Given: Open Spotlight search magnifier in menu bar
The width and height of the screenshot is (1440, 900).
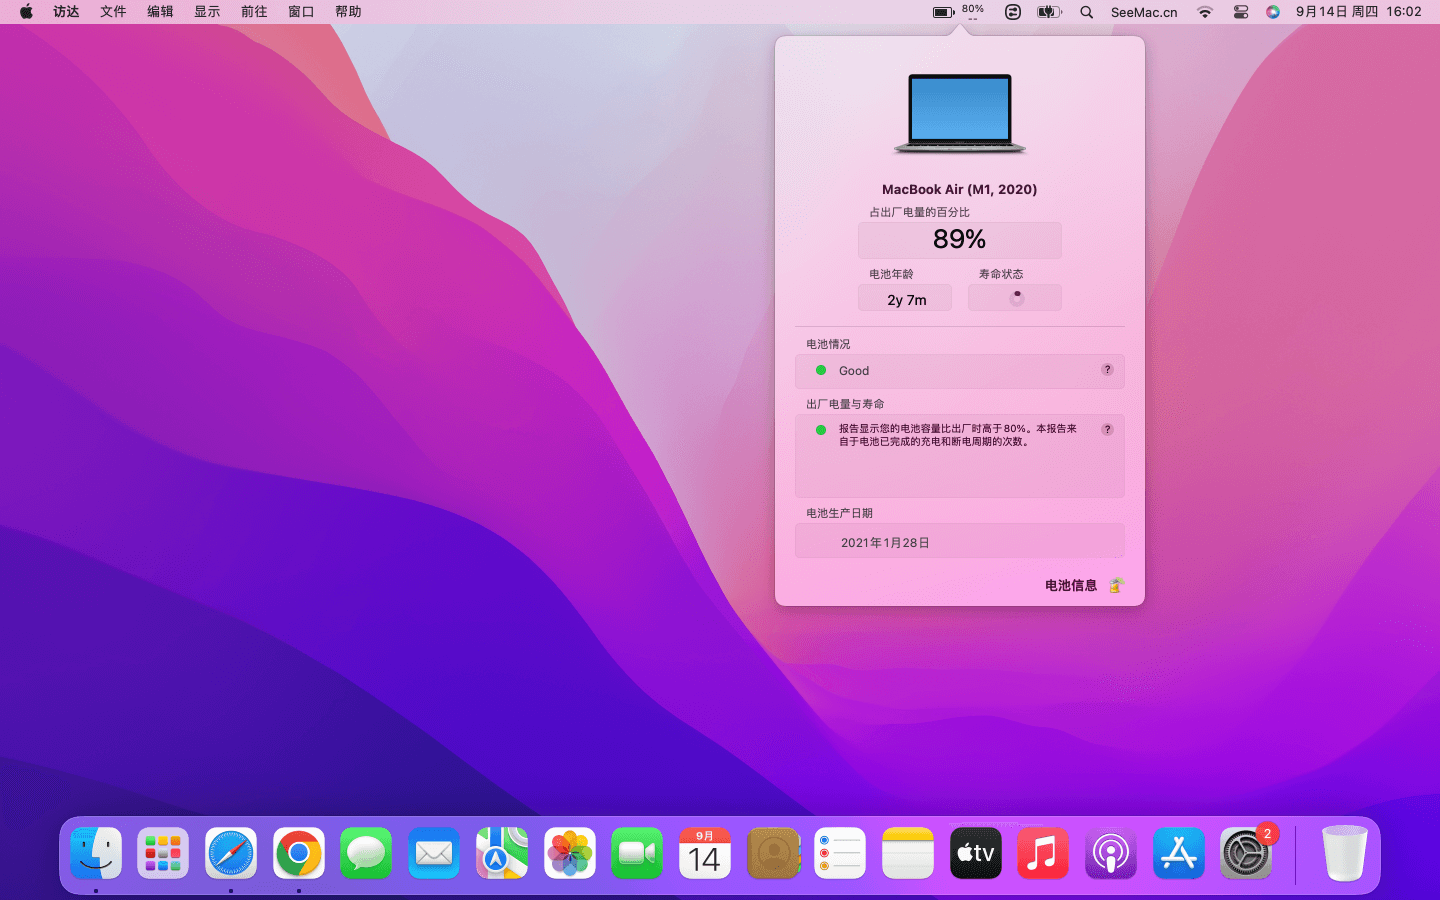Looking at the screenshot, I should [x=1086, y=12].
